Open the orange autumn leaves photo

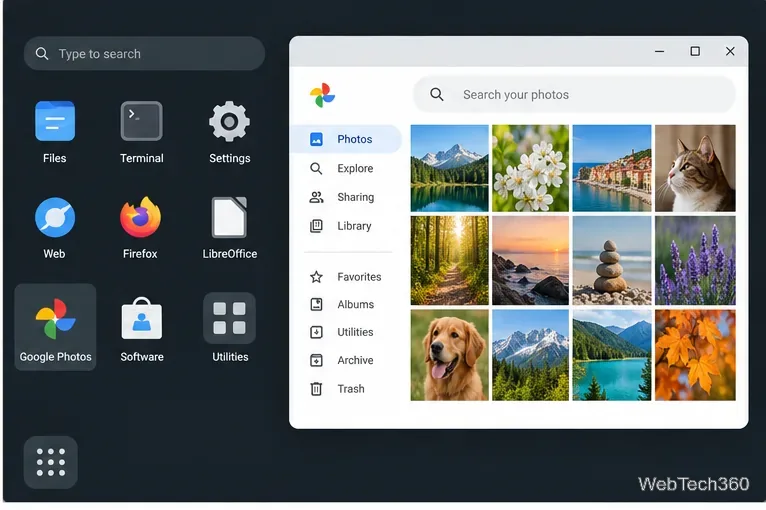point(695,355)
